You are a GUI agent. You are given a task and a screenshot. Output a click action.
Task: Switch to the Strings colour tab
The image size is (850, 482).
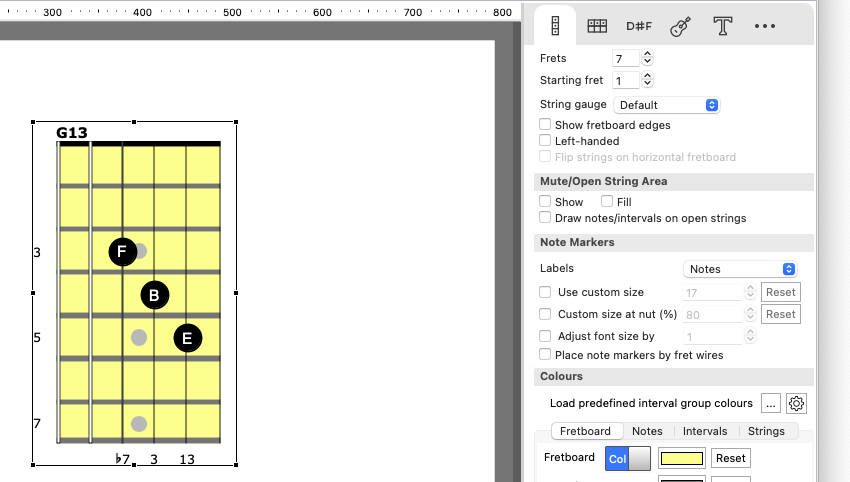click(x=766, y=431)
